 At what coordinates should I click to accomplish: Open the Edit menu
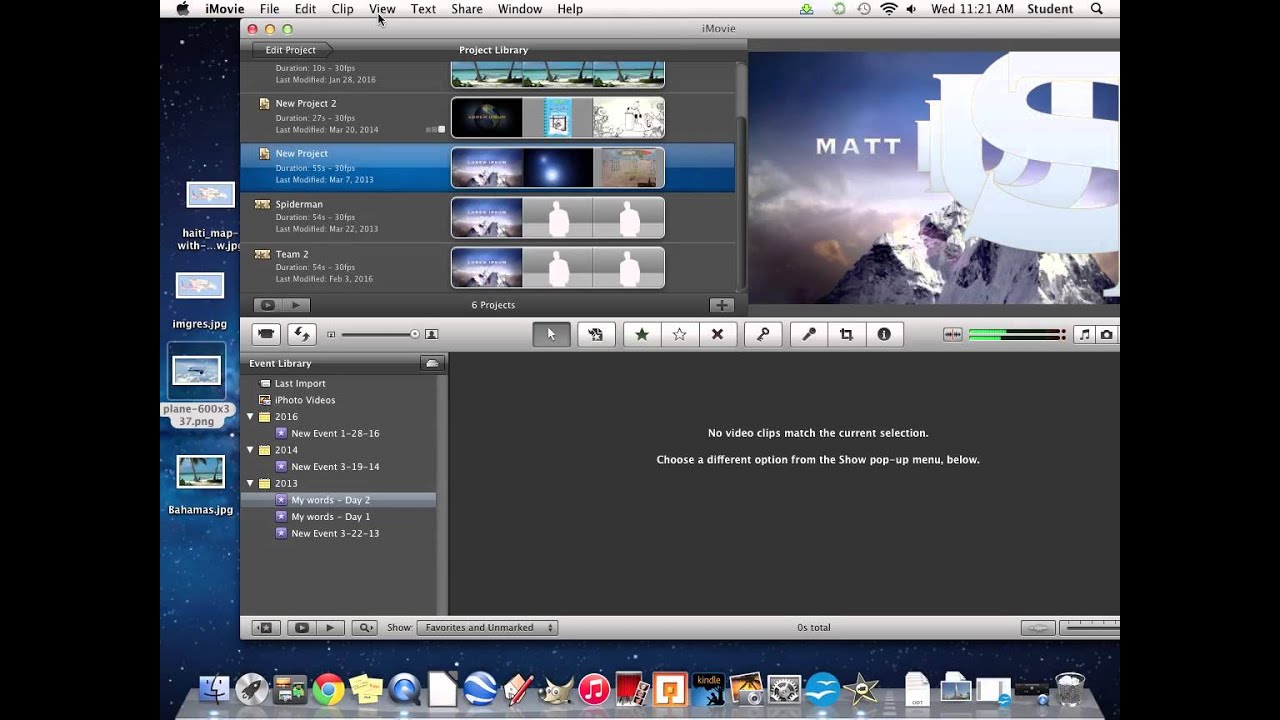click(305, 9)
